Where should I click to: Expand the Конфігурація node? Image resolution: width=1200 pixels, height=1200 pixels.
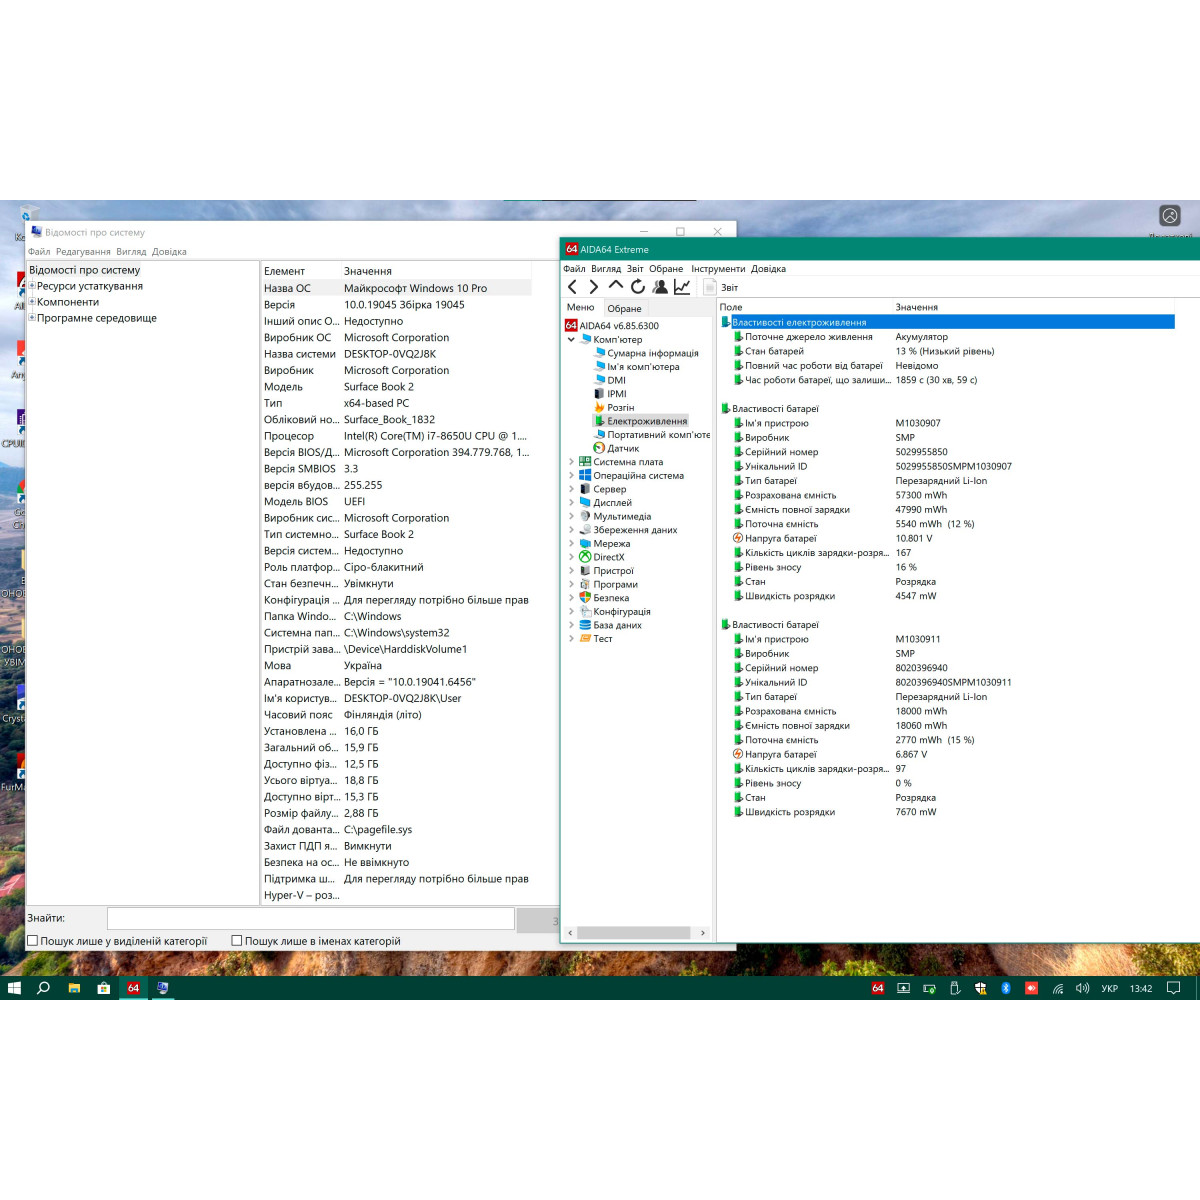571,611
